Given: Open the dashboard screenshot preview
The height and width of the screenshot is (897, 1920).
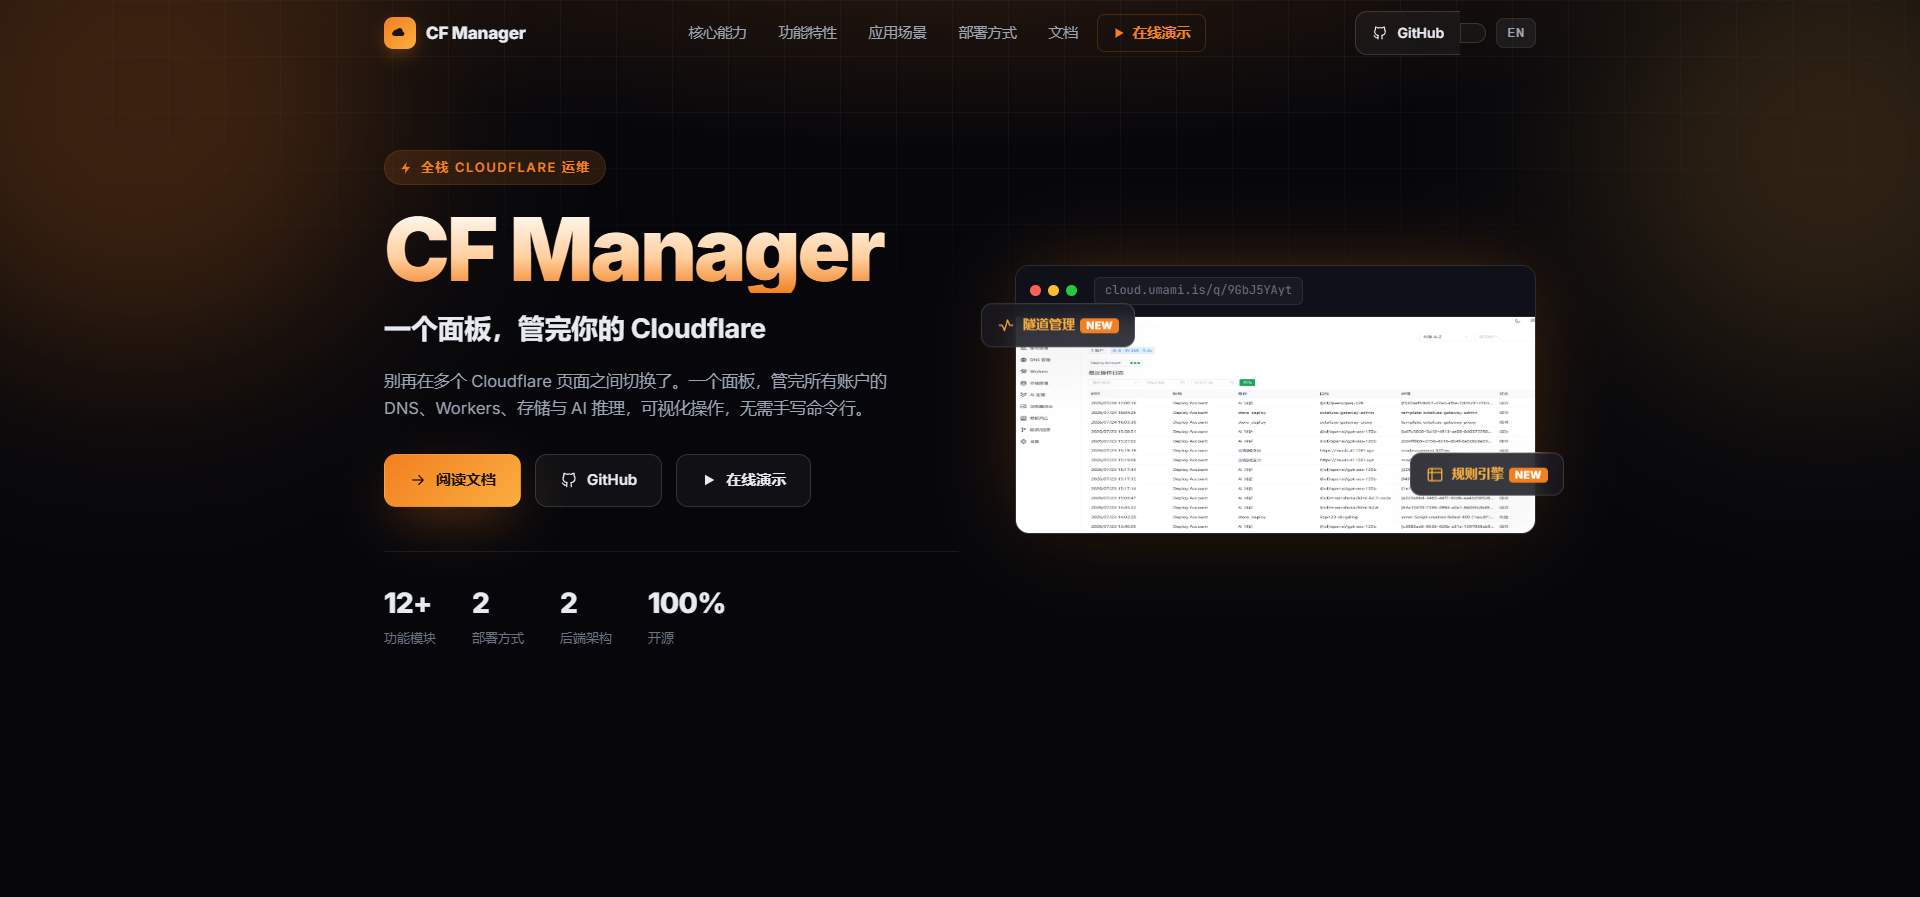Looking at the screenshot, I should coord(1275,425).
